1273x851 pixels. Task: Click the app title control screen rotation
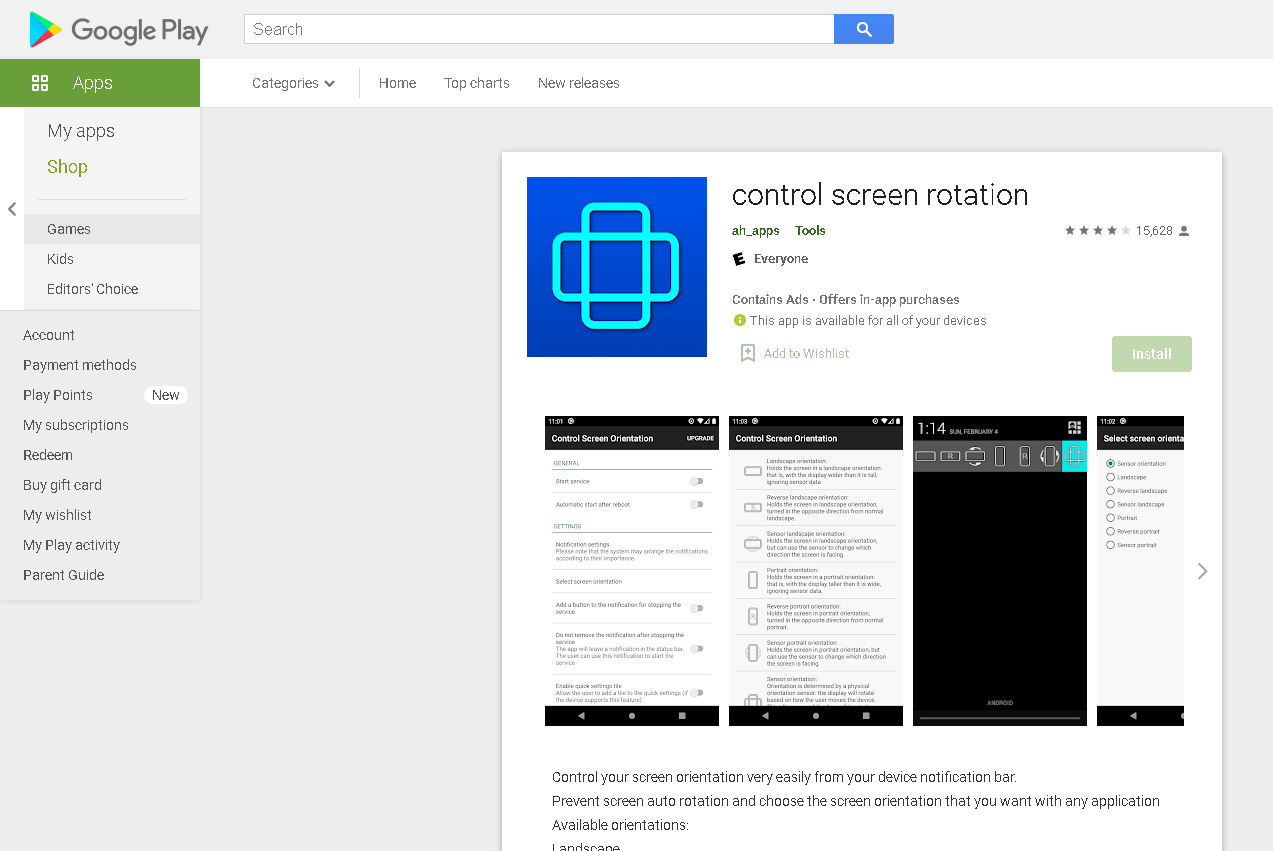(880, 194)
